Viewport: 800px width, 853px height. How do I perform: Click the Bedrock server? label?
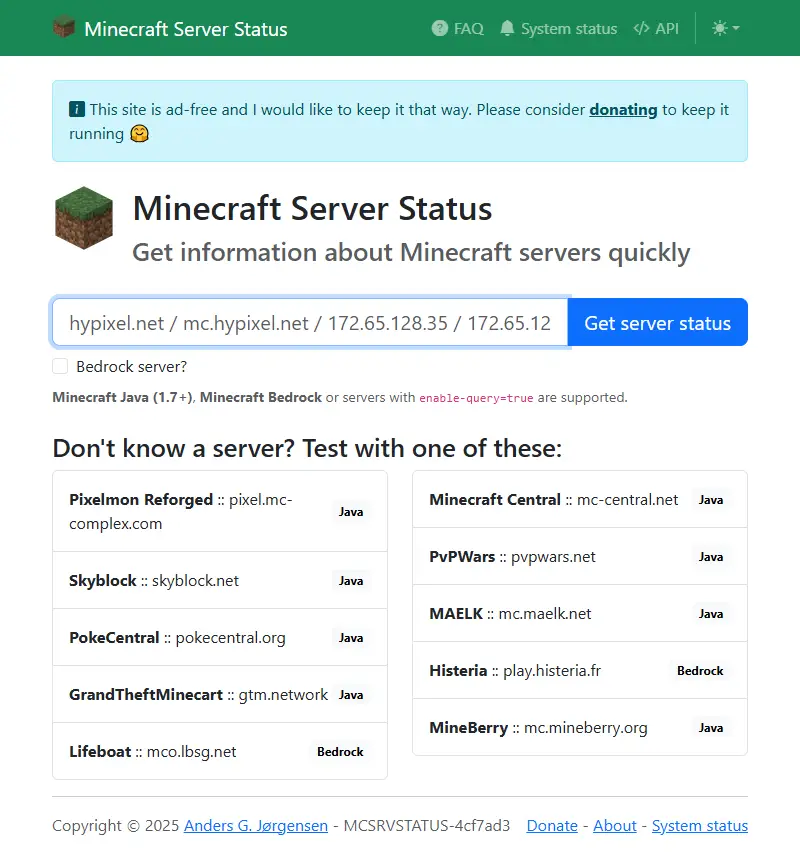click(132, 367)
